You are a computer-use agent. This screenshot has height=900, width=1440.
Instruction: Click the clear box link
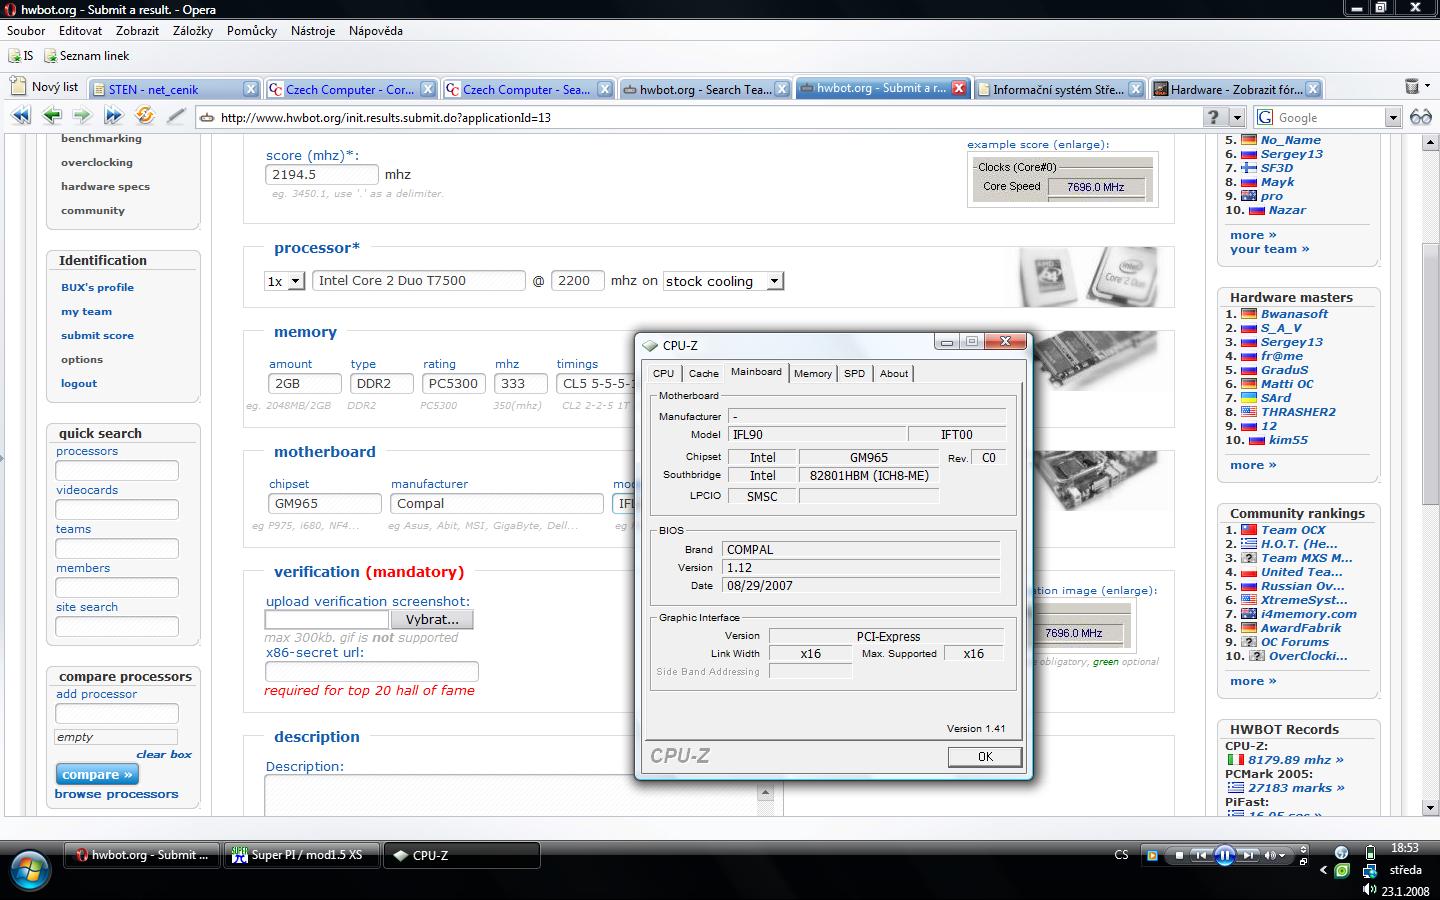click(164, 754)
